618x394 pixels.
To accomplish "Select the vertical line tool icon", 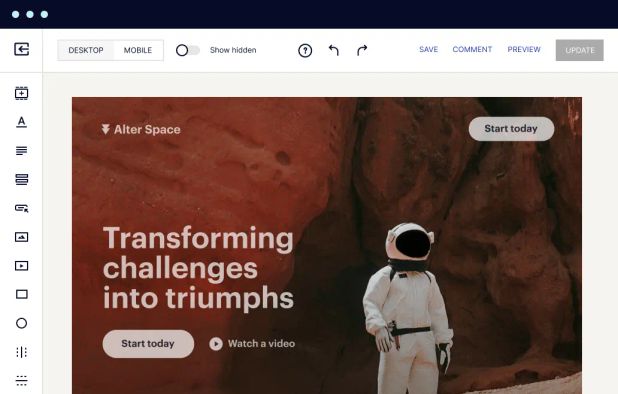I will (x=22, y=352).
